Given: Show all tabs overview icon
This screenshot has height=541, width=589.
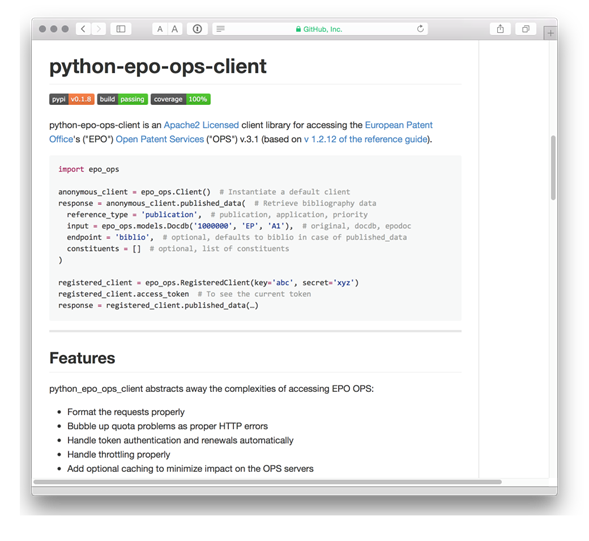Looking at the screenshot, I should click(526, 29).
